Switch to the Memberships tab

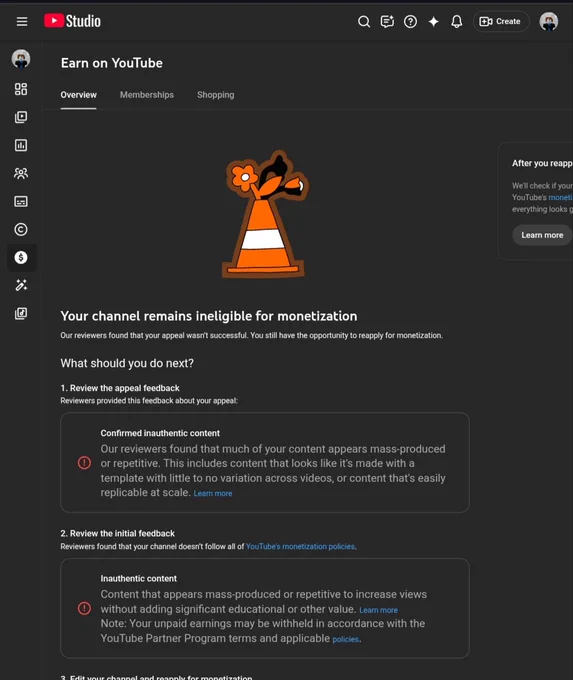point(147,95)
